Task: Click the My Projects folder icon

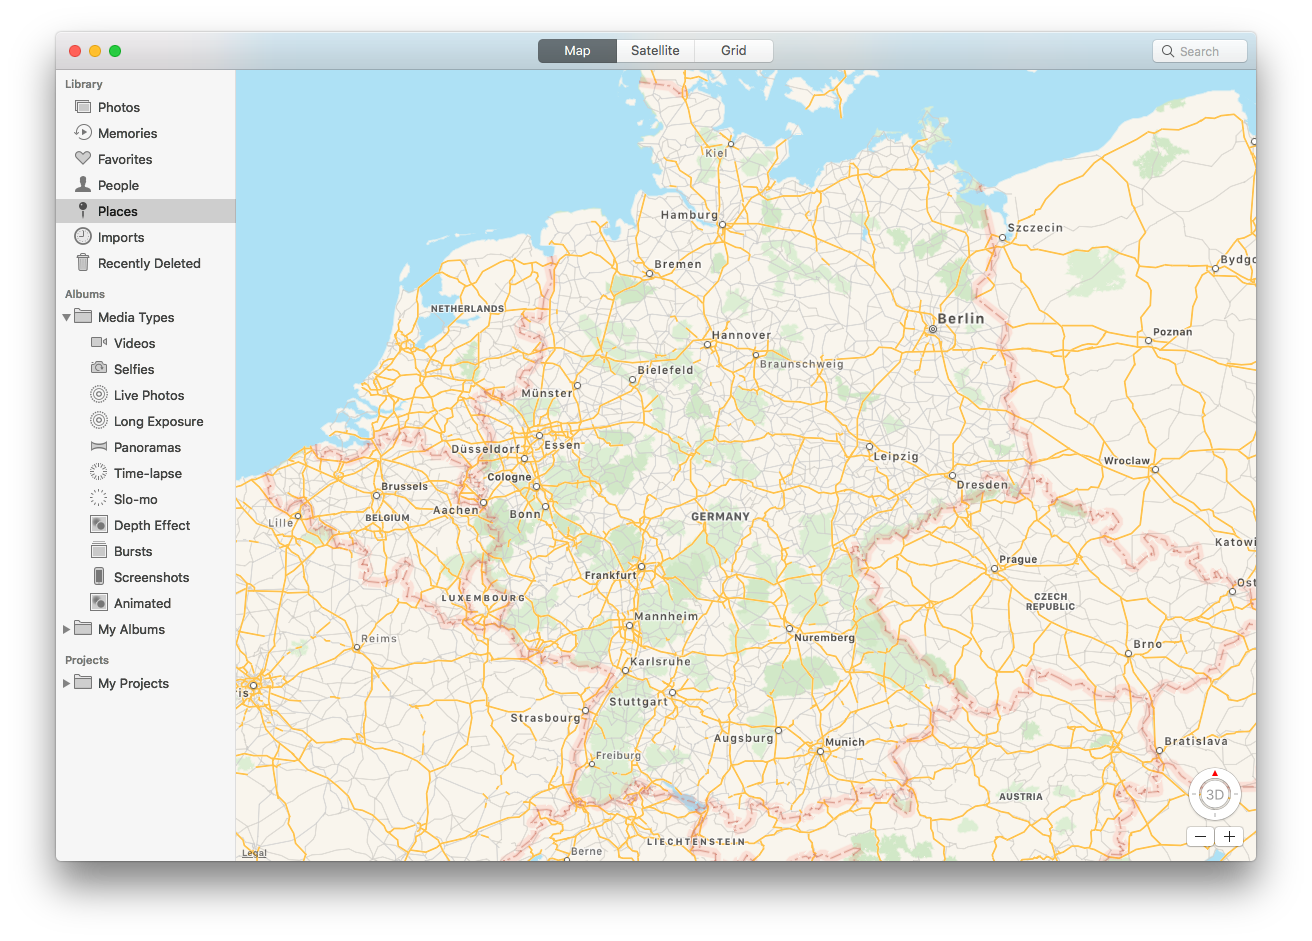Action: click(x=83, y=683)
